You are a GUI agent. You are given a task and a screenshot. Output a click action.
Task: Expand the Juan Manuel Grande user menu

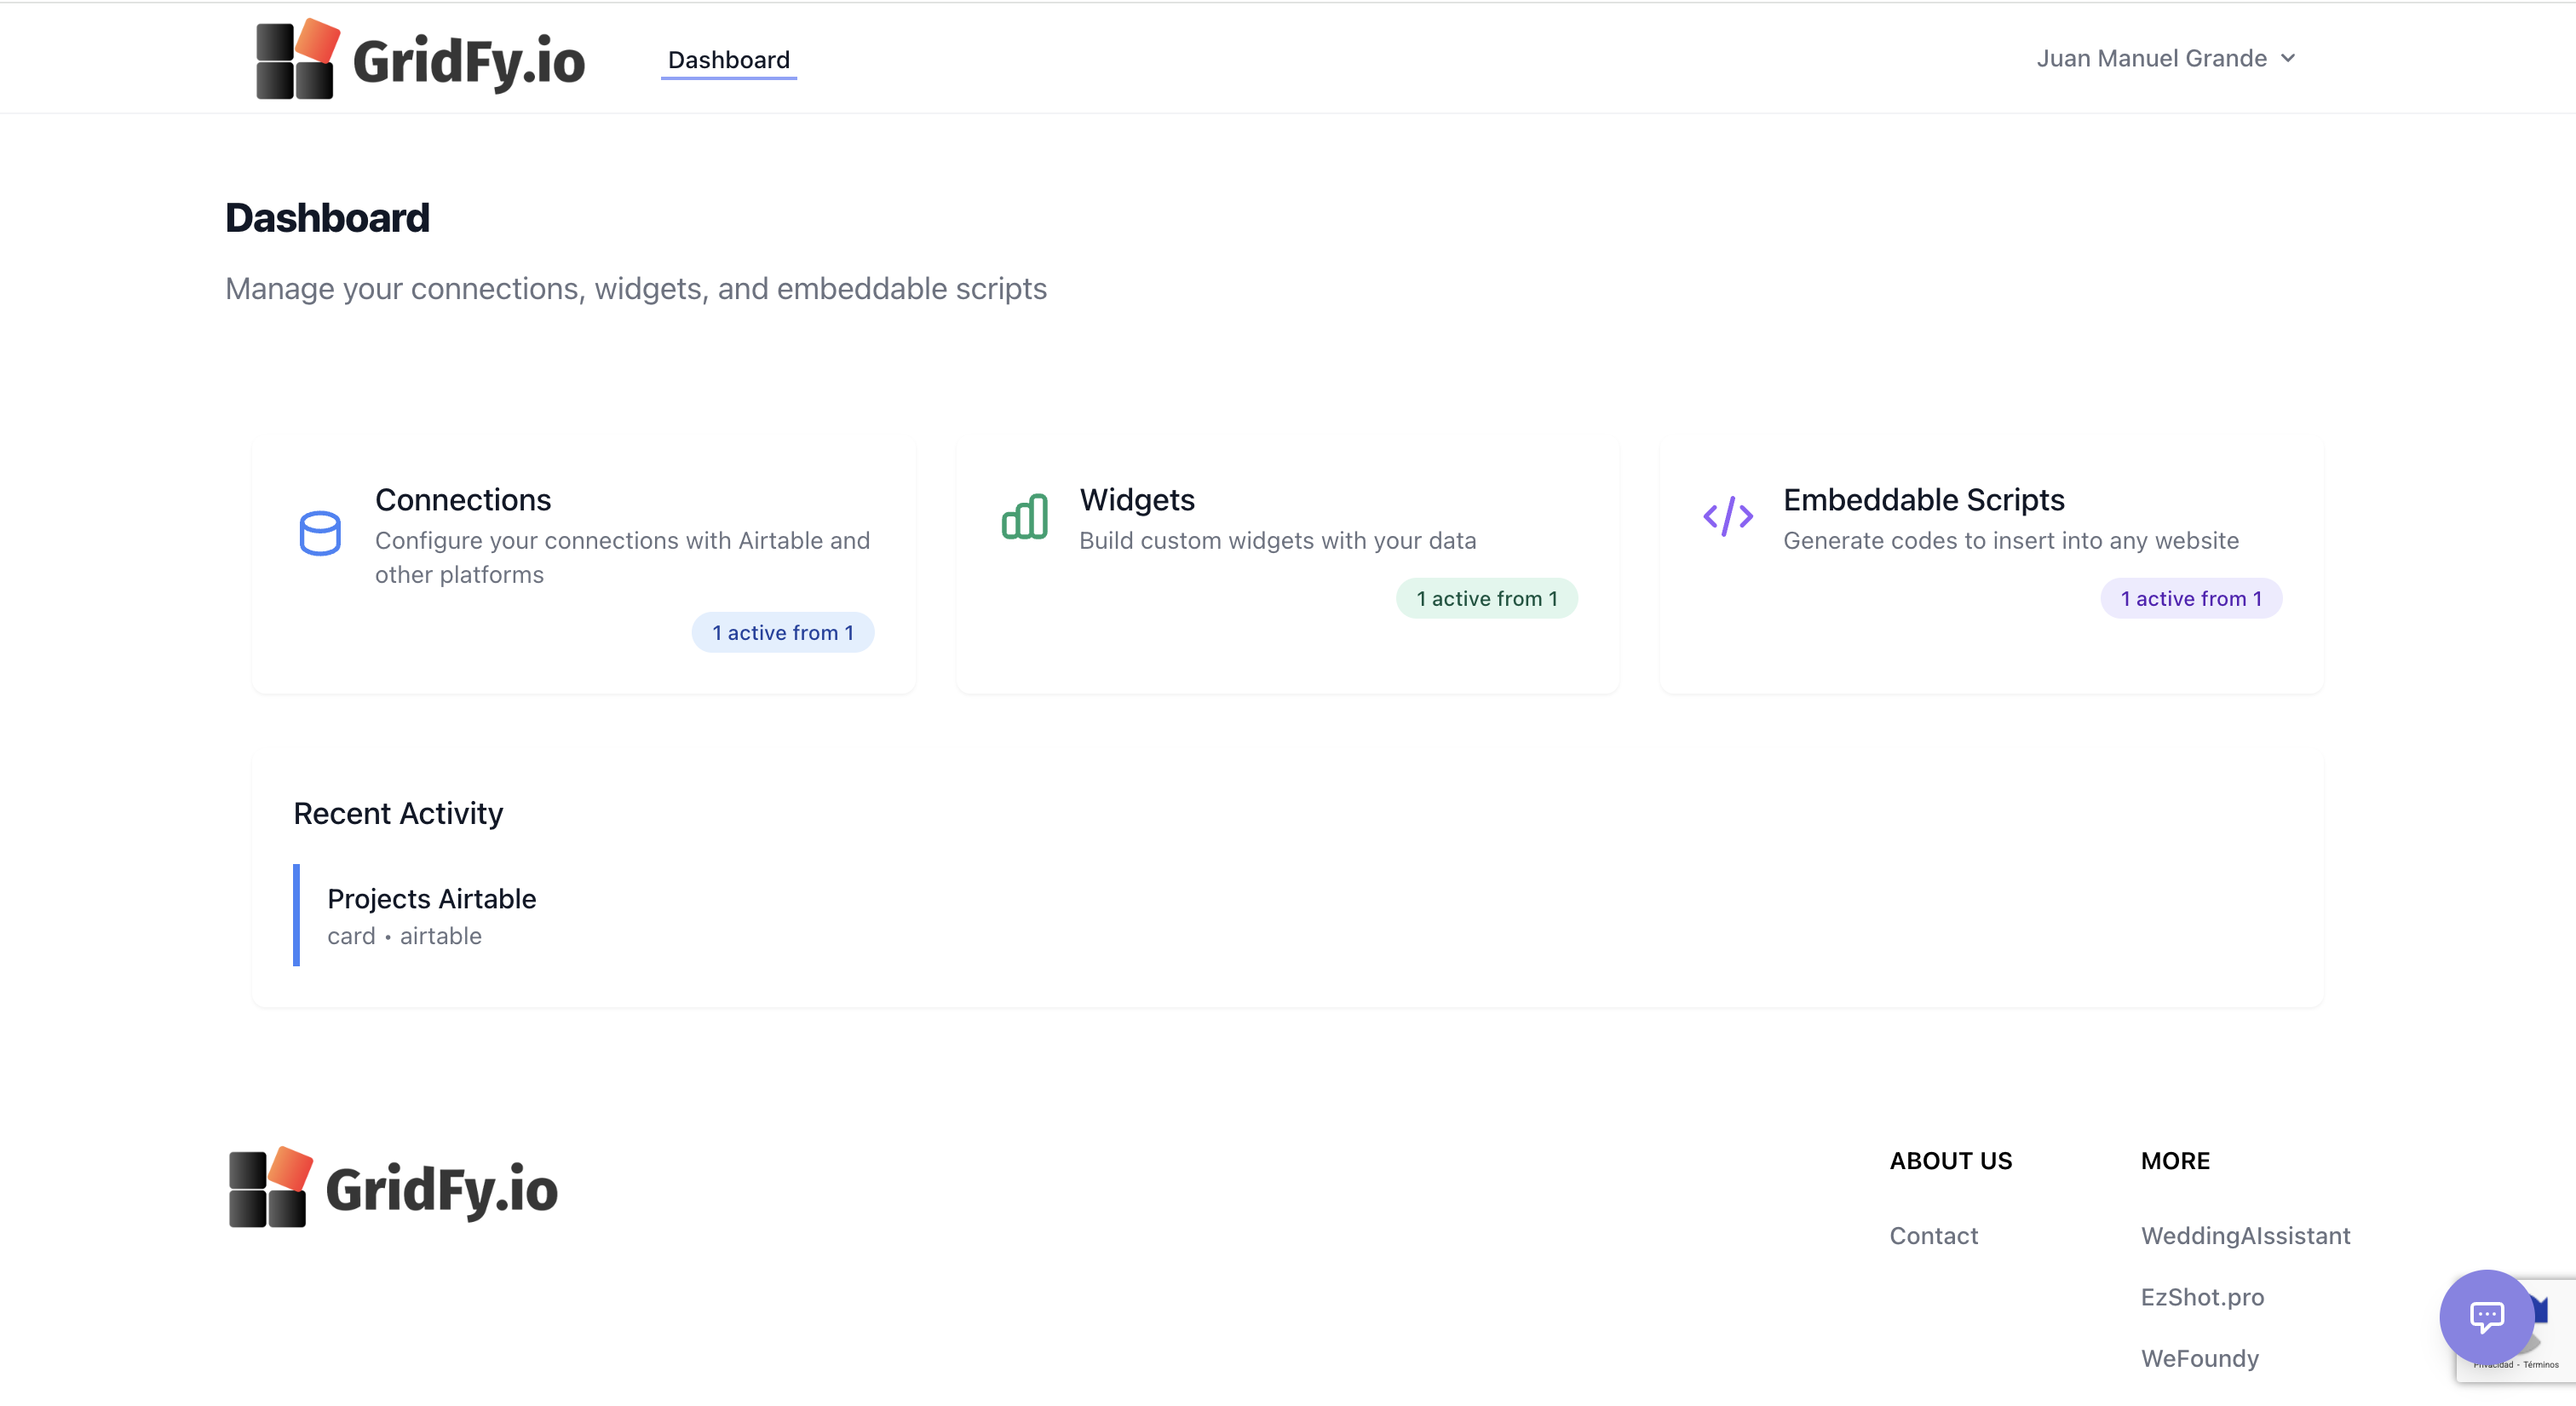2151,58
